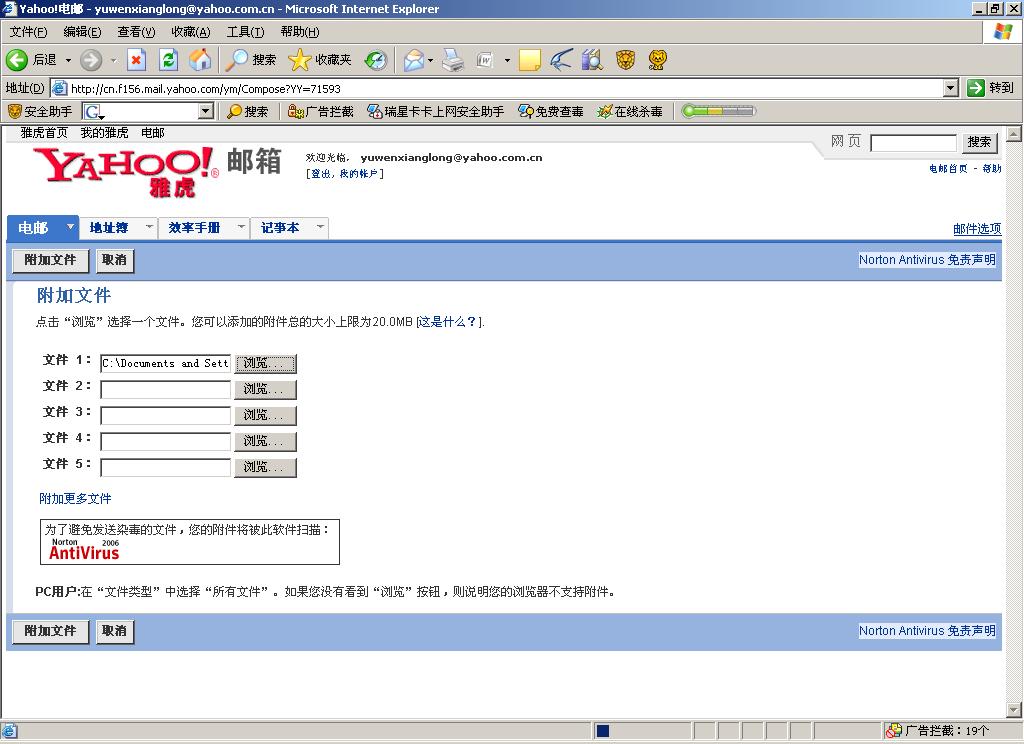Screen dimensions: 1024x744
Task: Click the Home house icon
Action: [200, 60]
